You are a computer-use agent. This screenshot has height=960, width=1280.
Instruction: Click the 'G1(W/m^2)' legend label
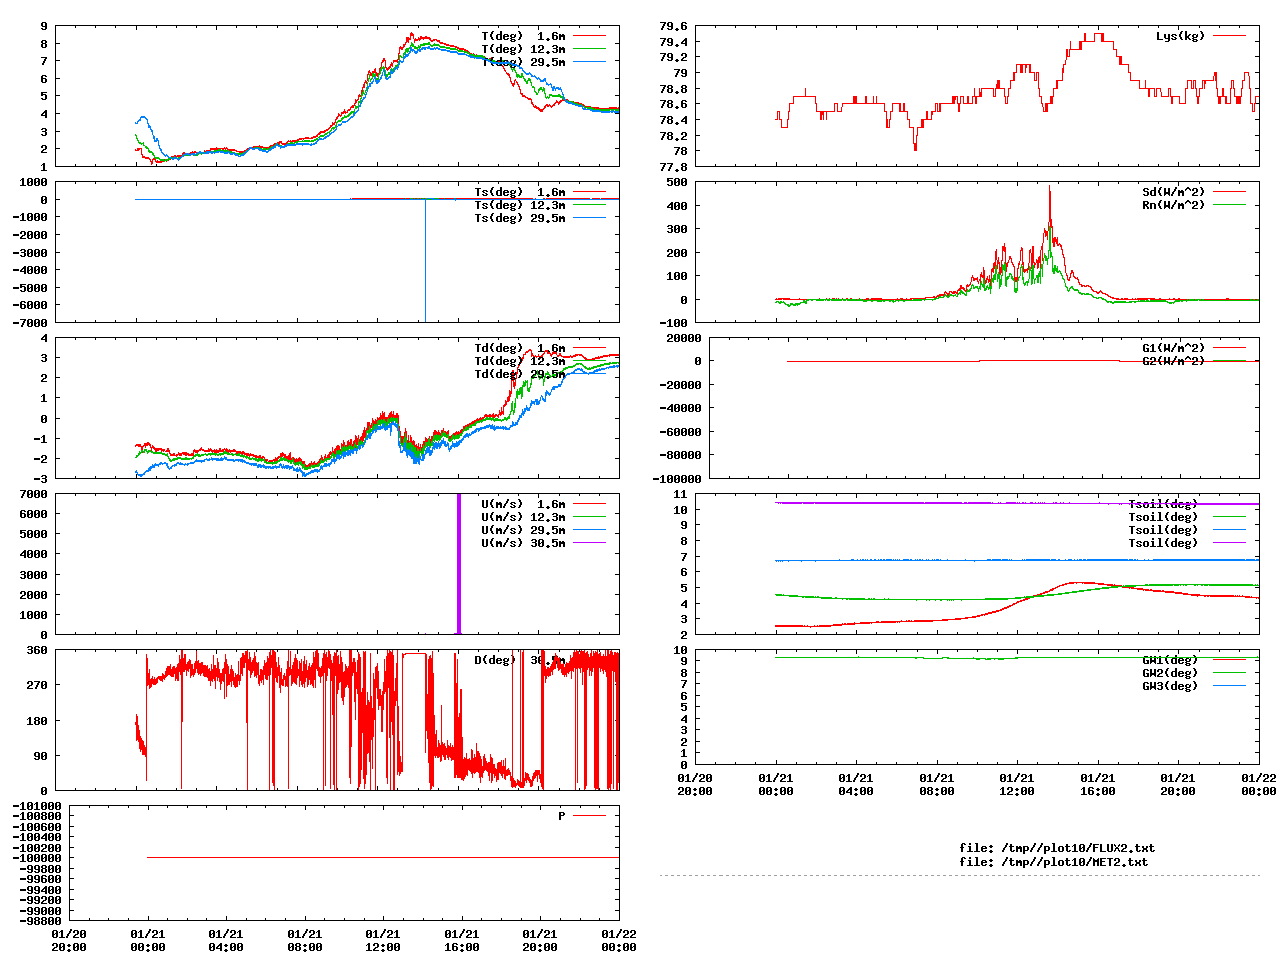pos(1173,348)
